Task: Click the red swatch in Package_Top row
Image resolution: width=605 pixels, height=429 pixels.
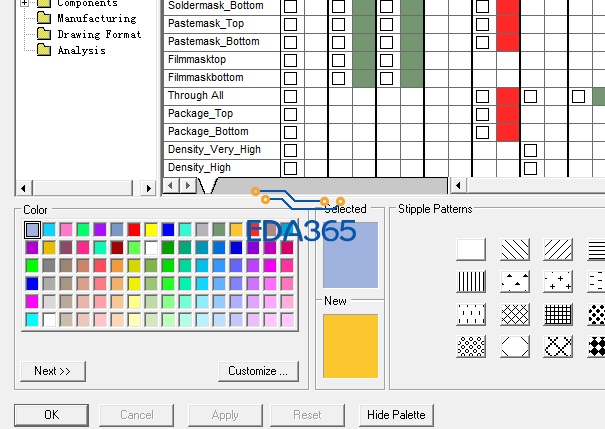Action: pos(508,114)
